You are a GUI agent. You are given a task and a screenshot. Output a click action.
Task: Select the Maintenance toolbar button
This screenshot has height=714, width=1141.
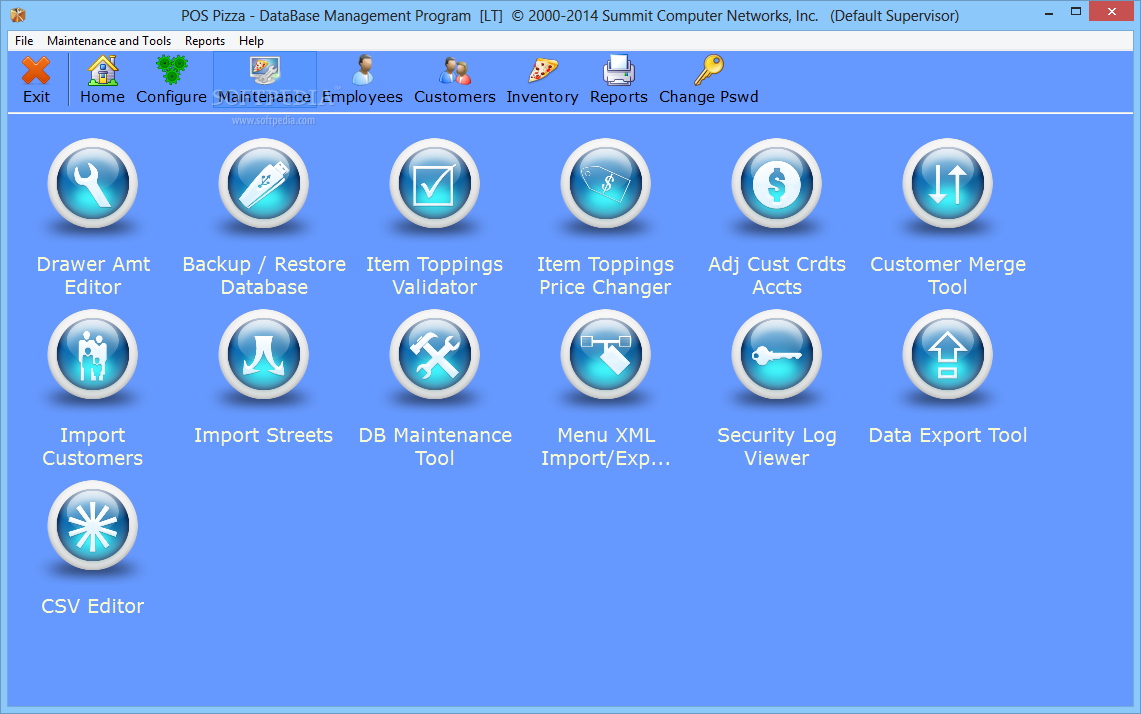pos(265,79)
